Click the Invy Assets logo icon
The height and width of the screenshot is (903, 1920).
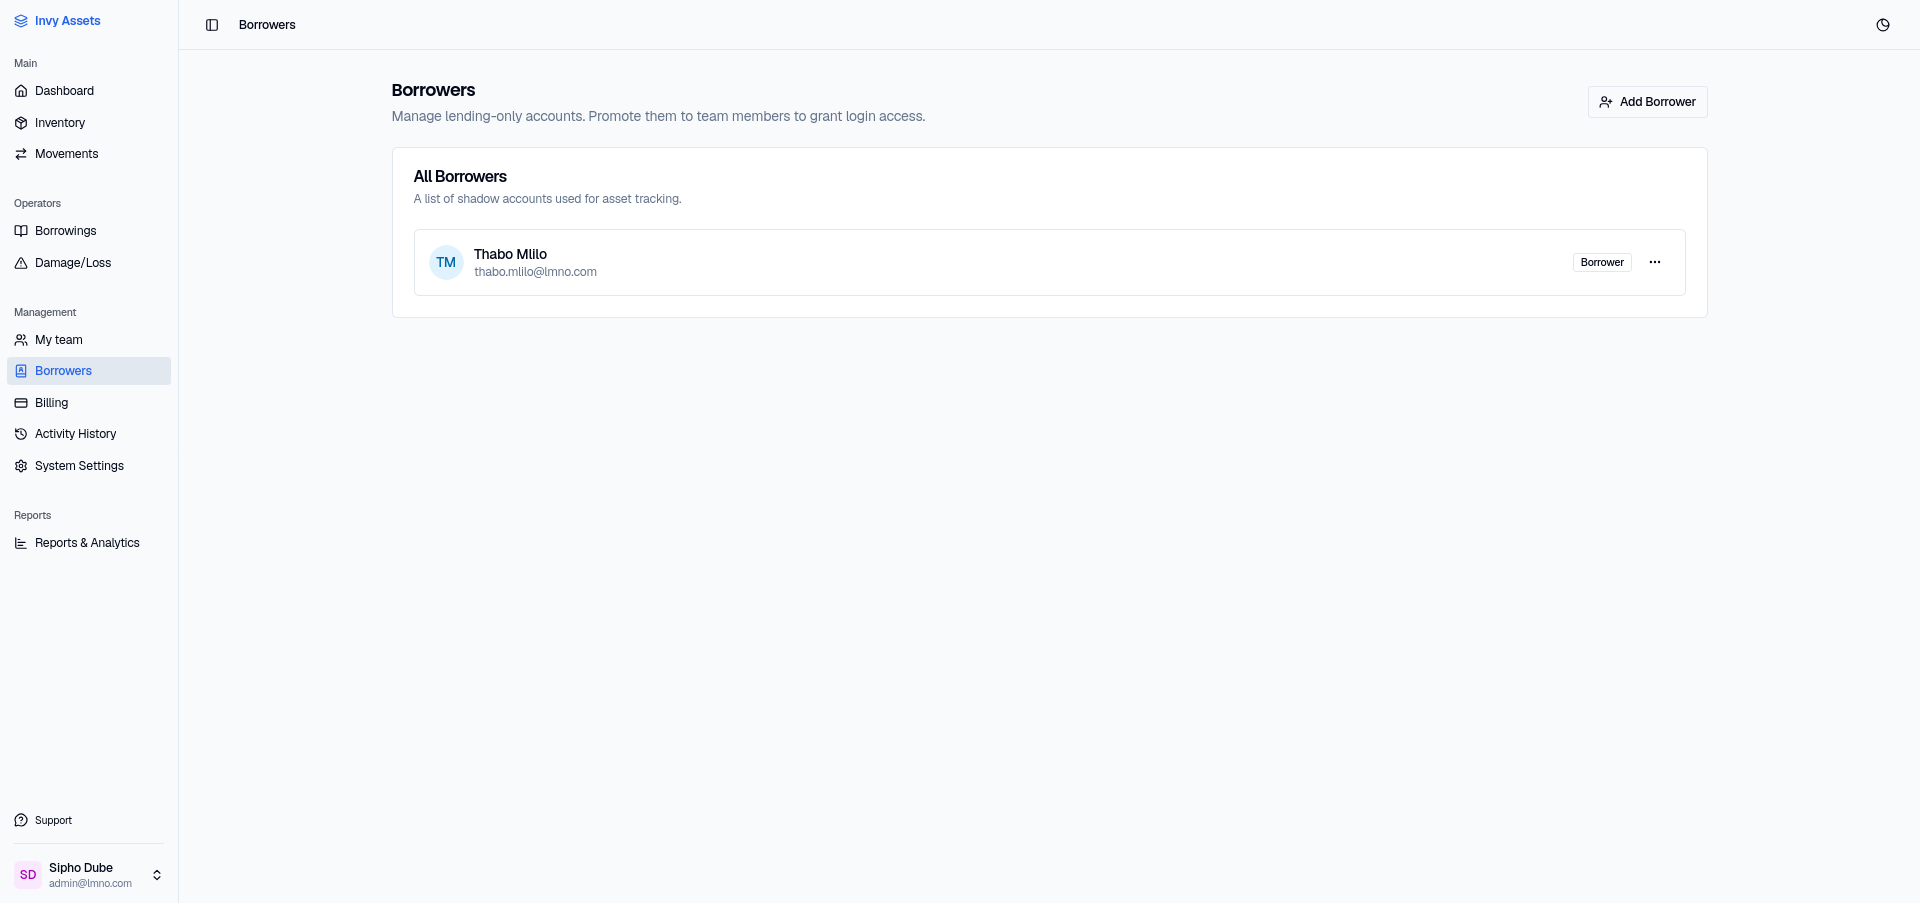pos(21,21)
